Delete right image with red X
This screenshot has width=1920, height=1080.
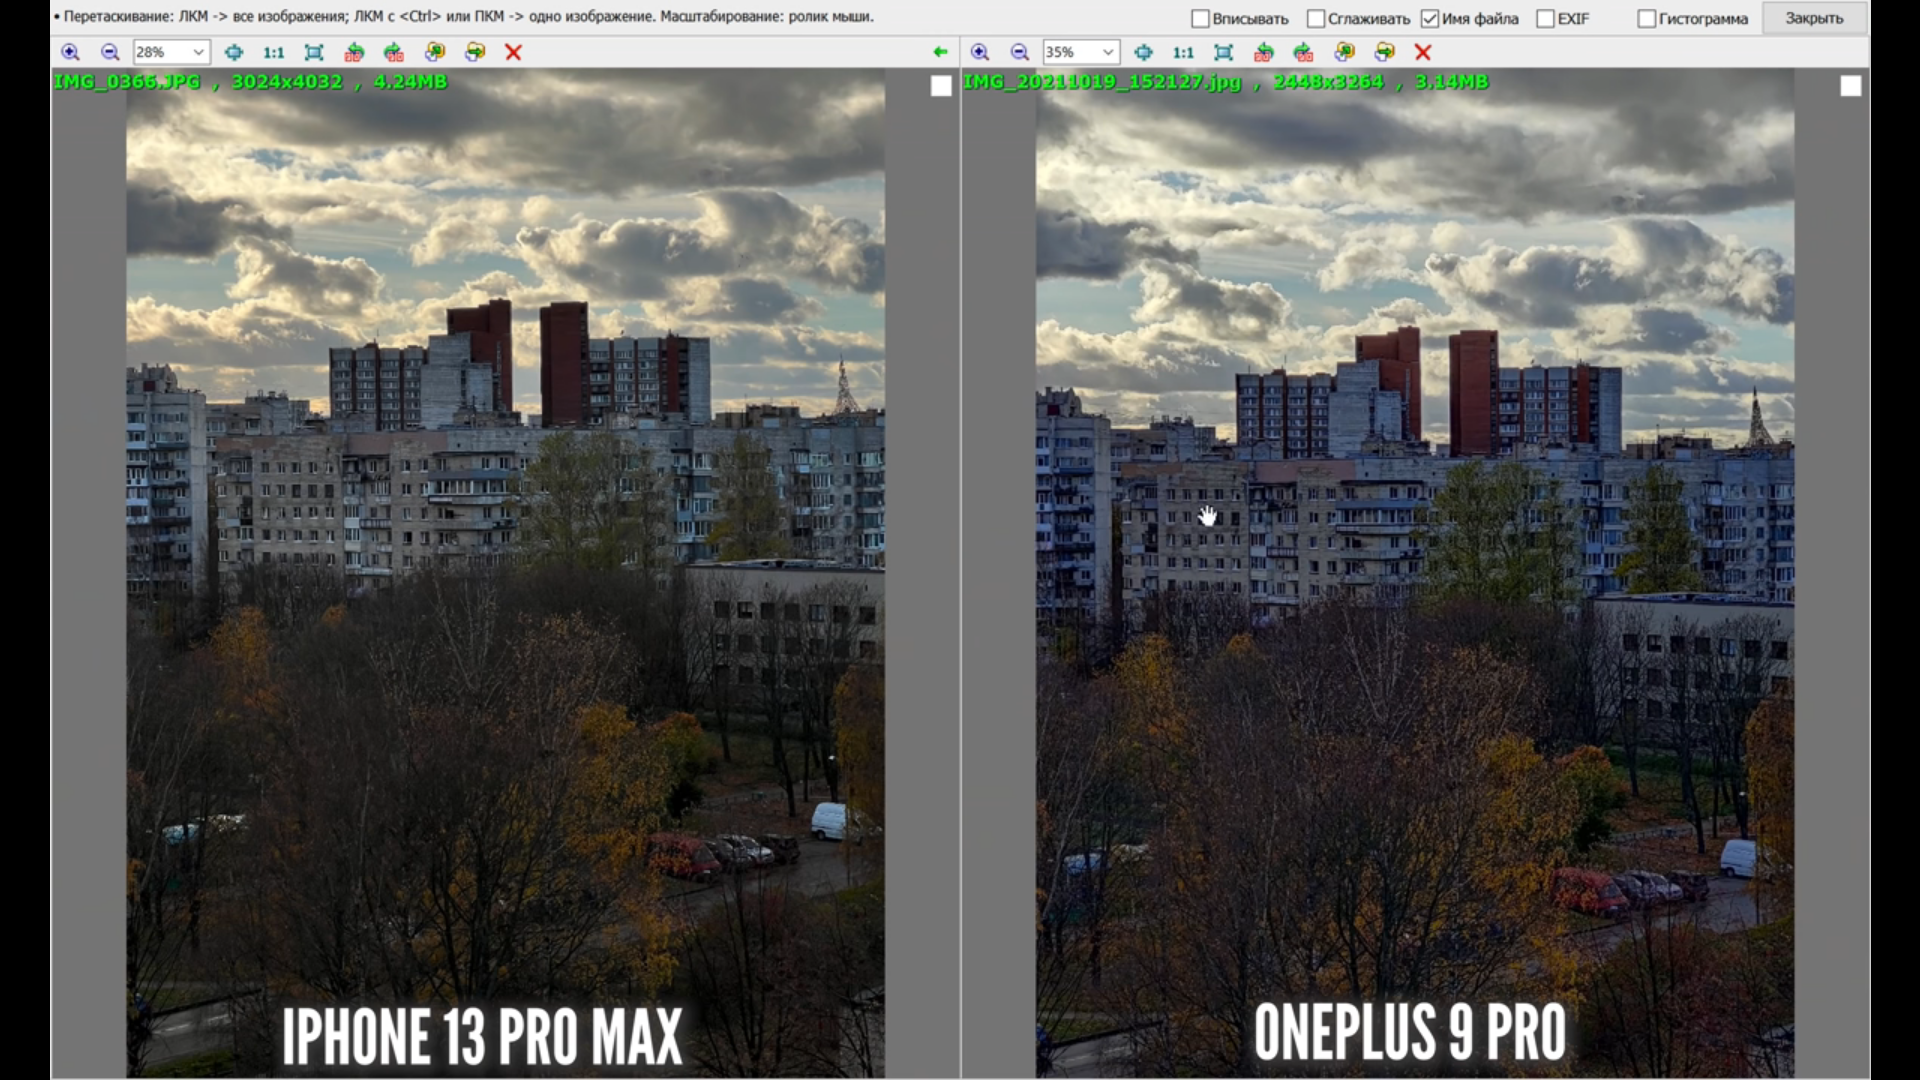[x=1424, y=52]
